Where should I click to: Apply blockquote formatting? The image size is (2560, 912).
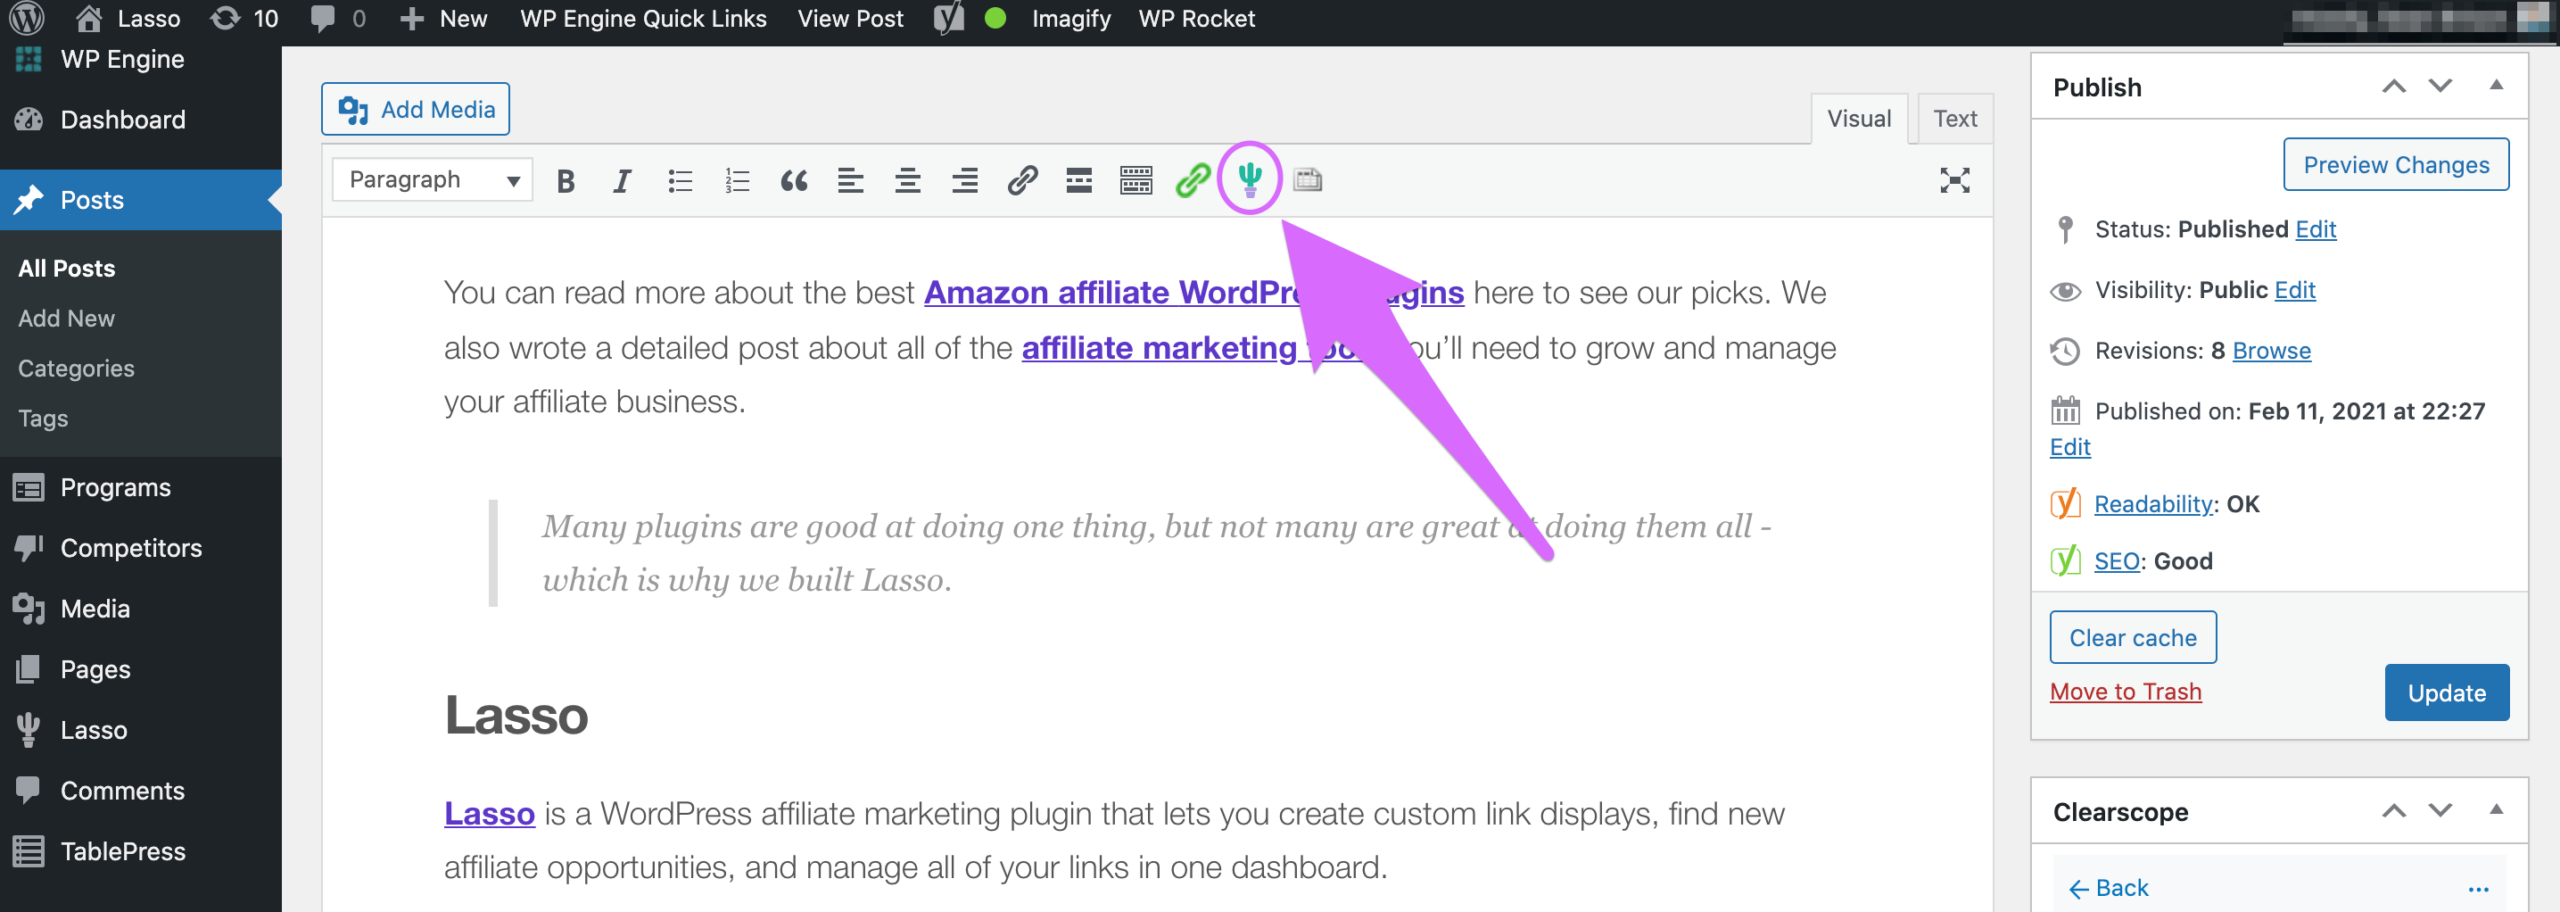point(794,181)
